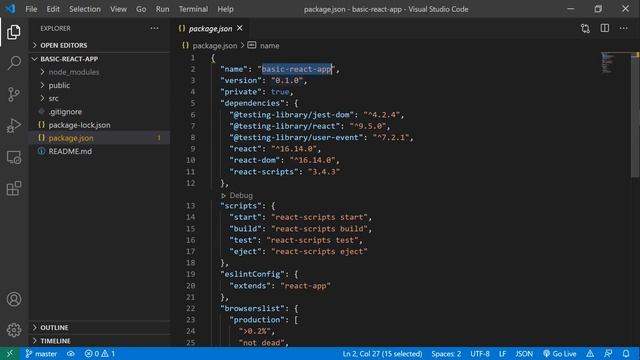Change file encoding UTF-8
Screen dimensions: 640x360
(480, 353)
